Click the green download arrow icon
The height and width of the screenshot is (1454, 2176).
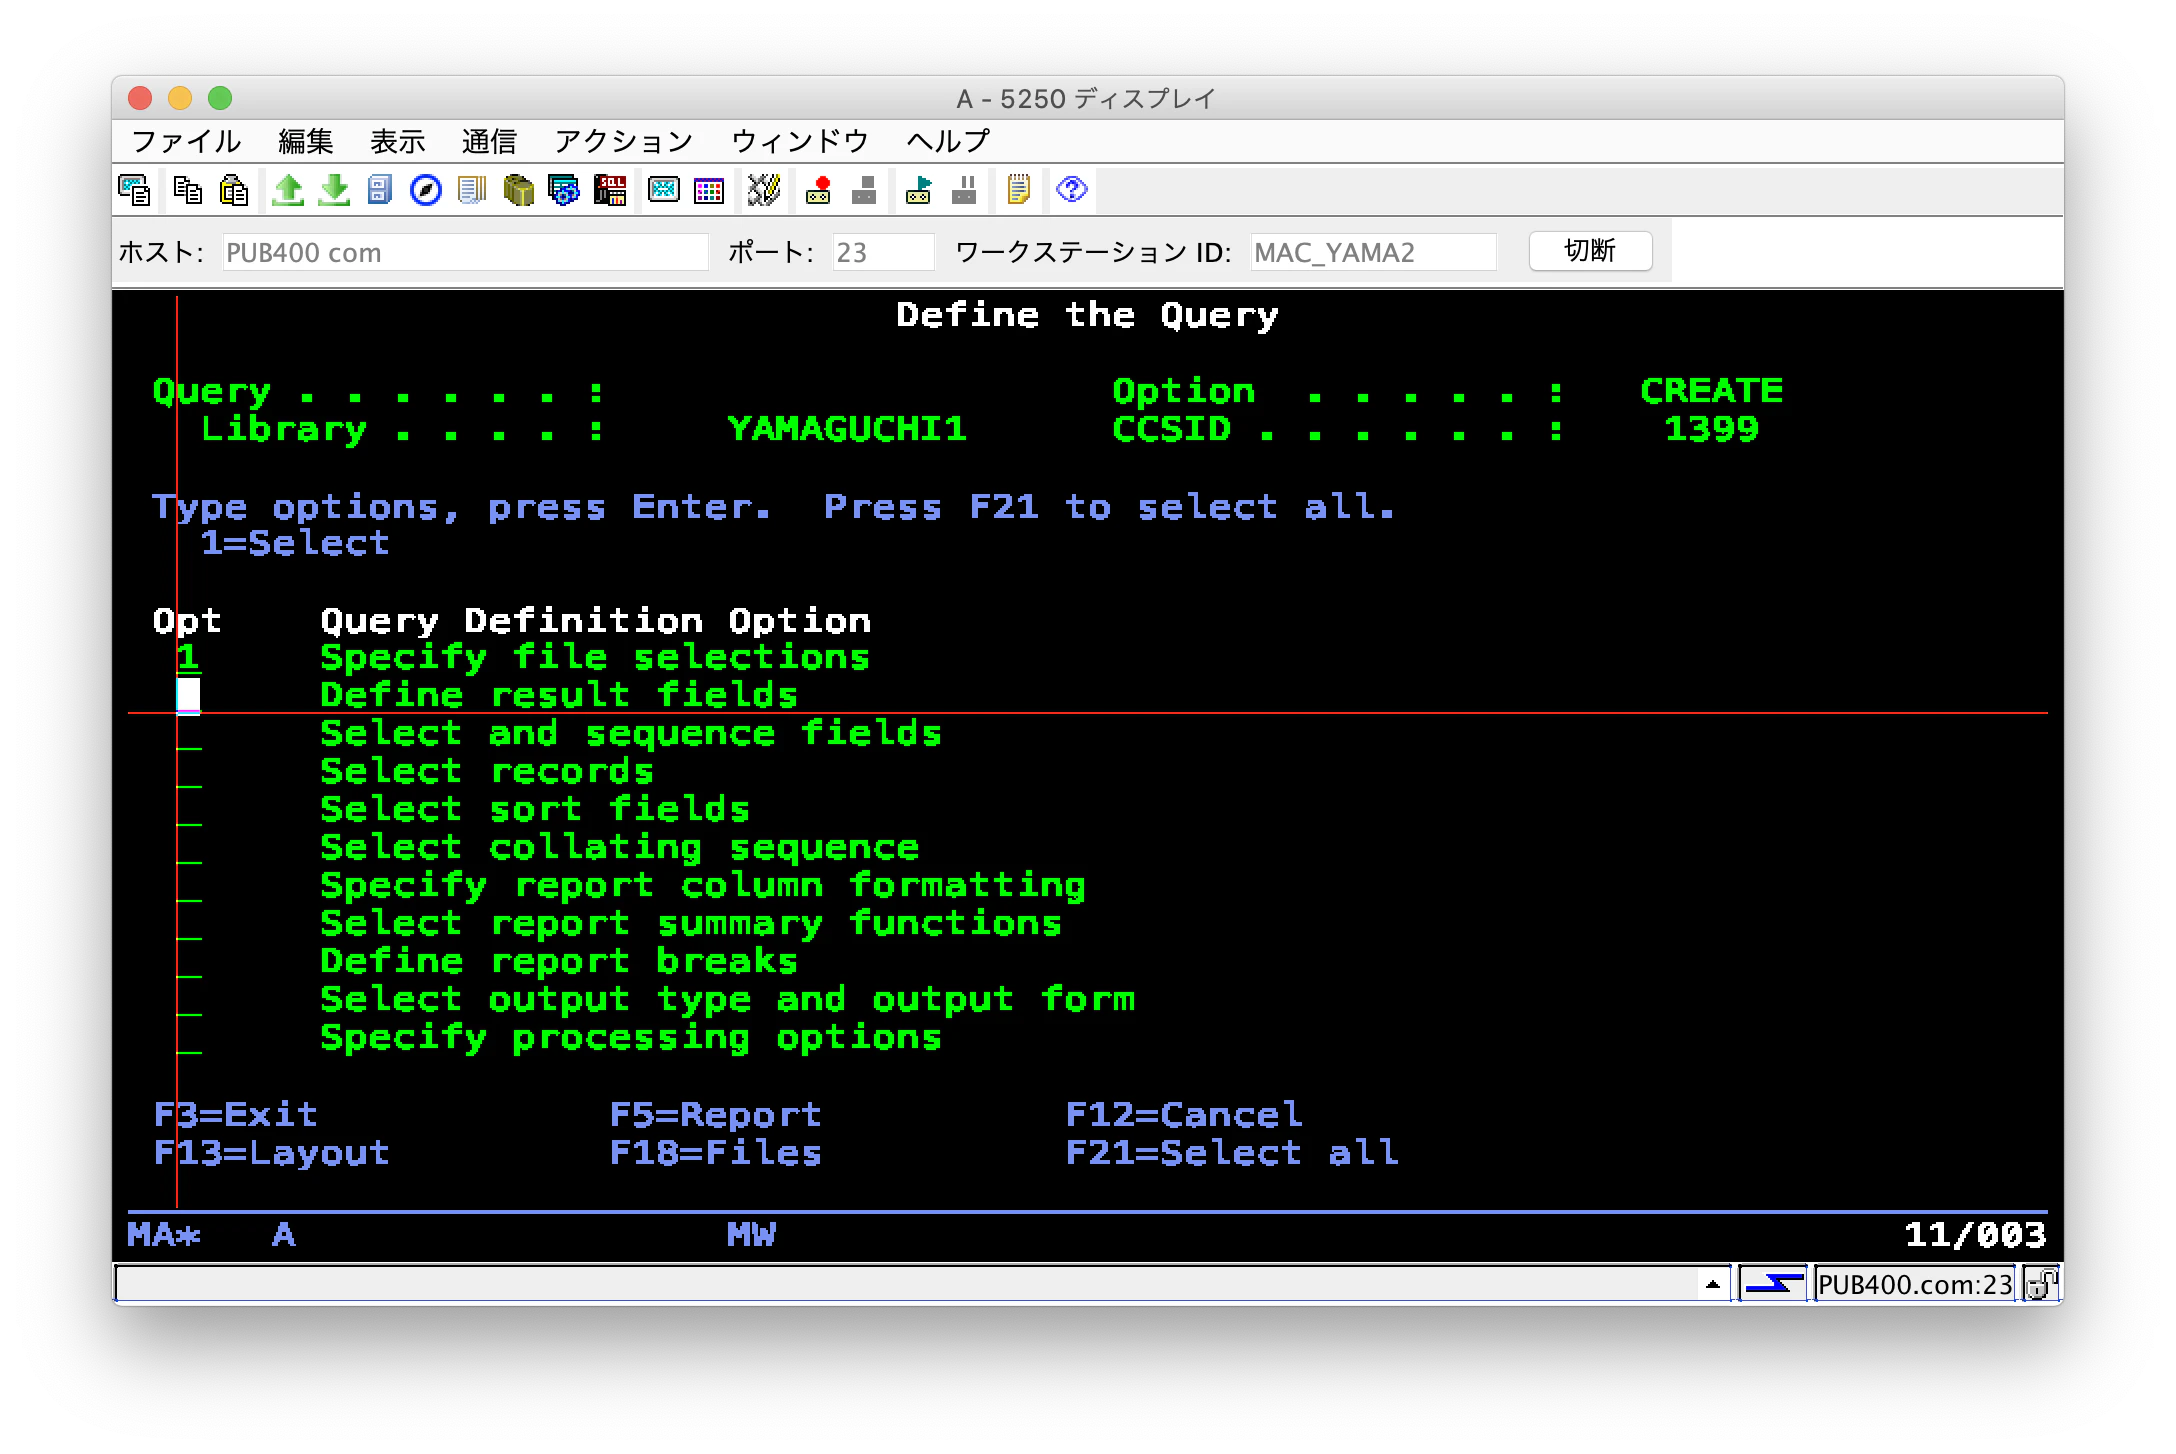coord(334,190)
